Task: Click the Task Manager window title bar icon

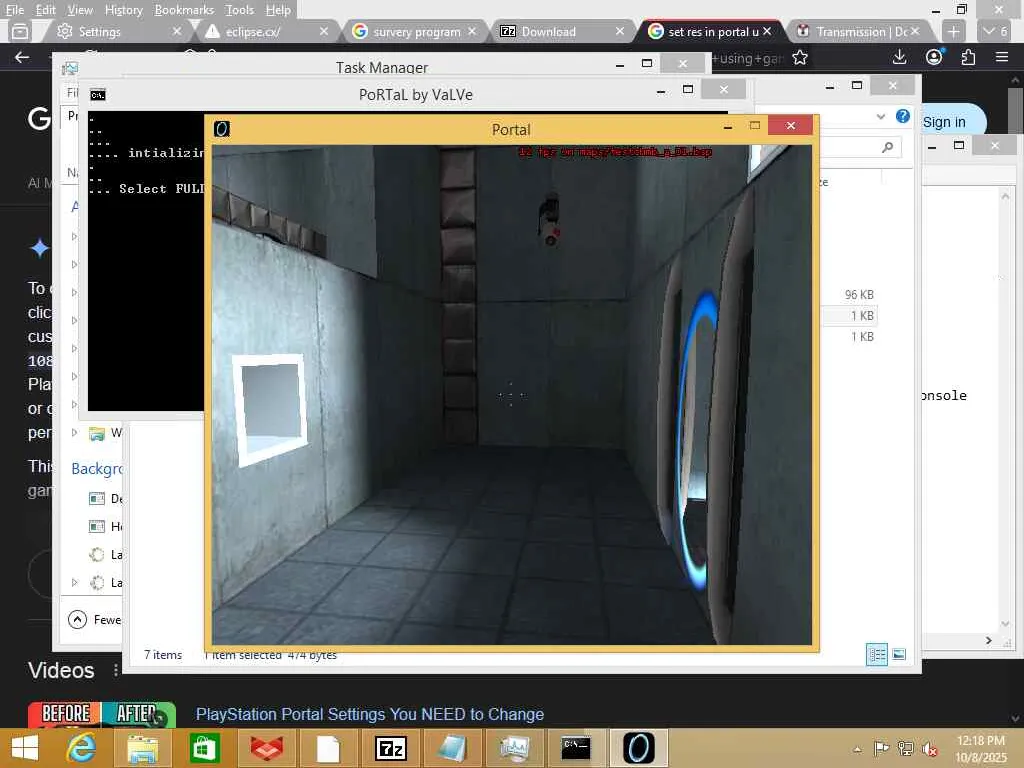Action: click(70, 68)
